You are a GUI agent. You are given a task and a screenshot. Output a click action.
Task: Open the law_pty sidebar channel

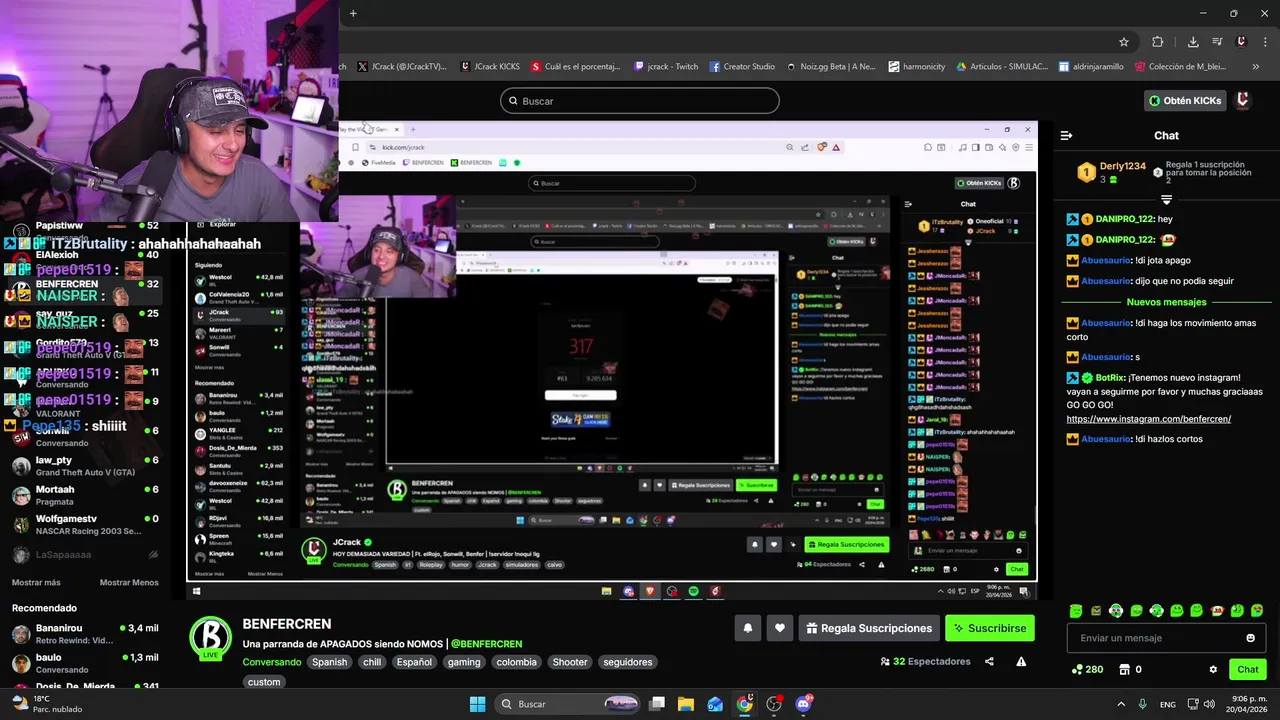[x=85, y=466]
